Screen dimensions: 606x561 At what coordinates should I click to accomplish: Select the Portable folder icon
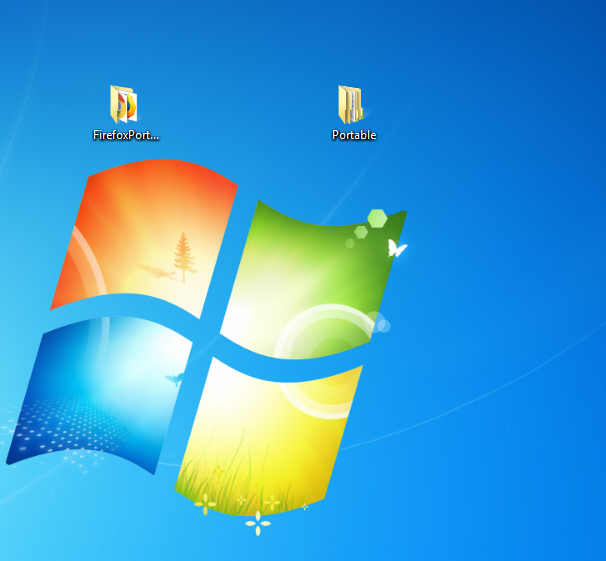coord(351,104)
